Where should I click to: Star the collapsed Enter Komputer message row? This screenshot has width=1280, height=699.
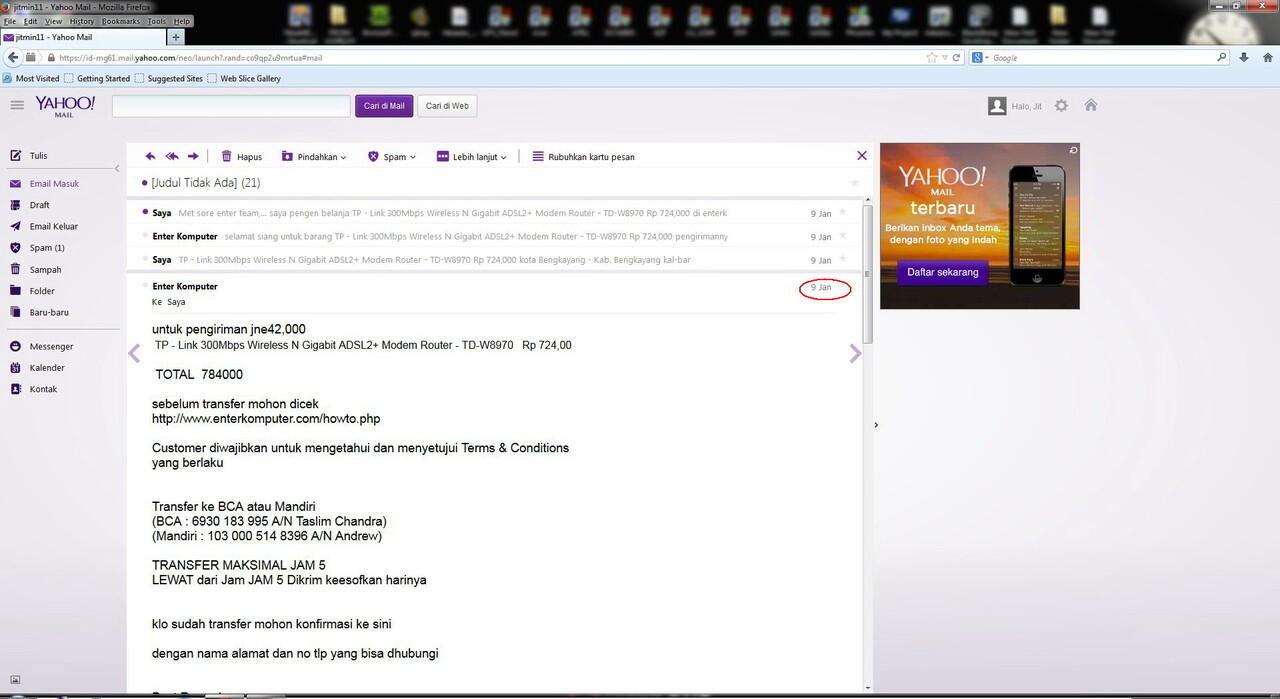point(843,236)
